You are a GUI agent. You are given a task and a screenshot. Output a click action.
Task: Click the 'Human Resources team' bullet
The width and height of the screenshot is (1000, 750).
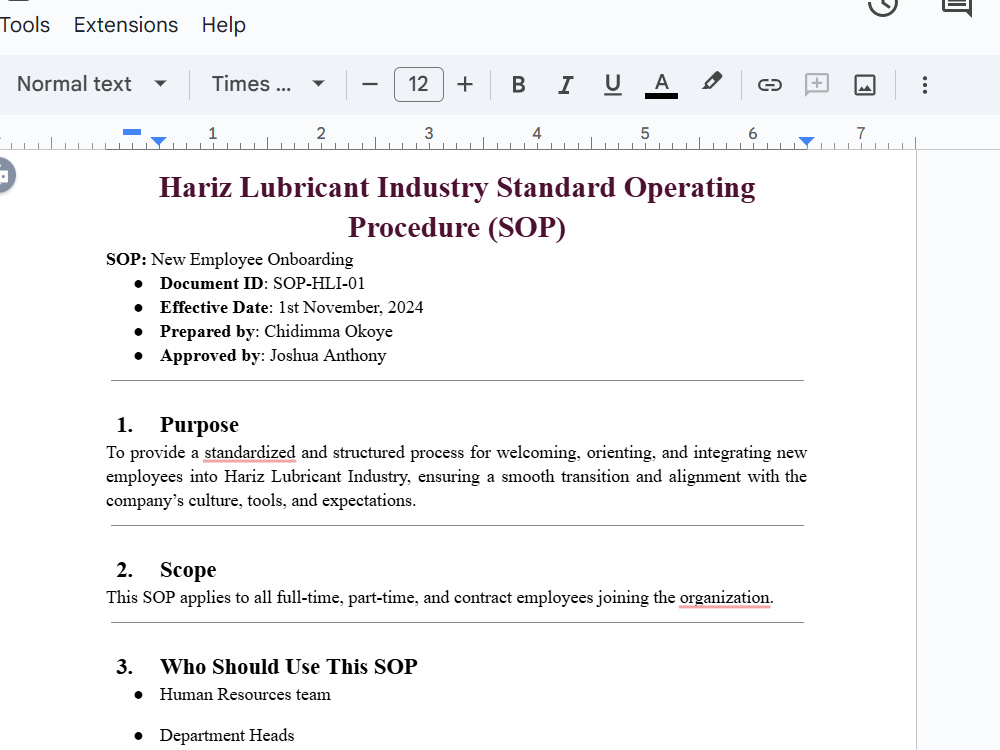[245, 695]
